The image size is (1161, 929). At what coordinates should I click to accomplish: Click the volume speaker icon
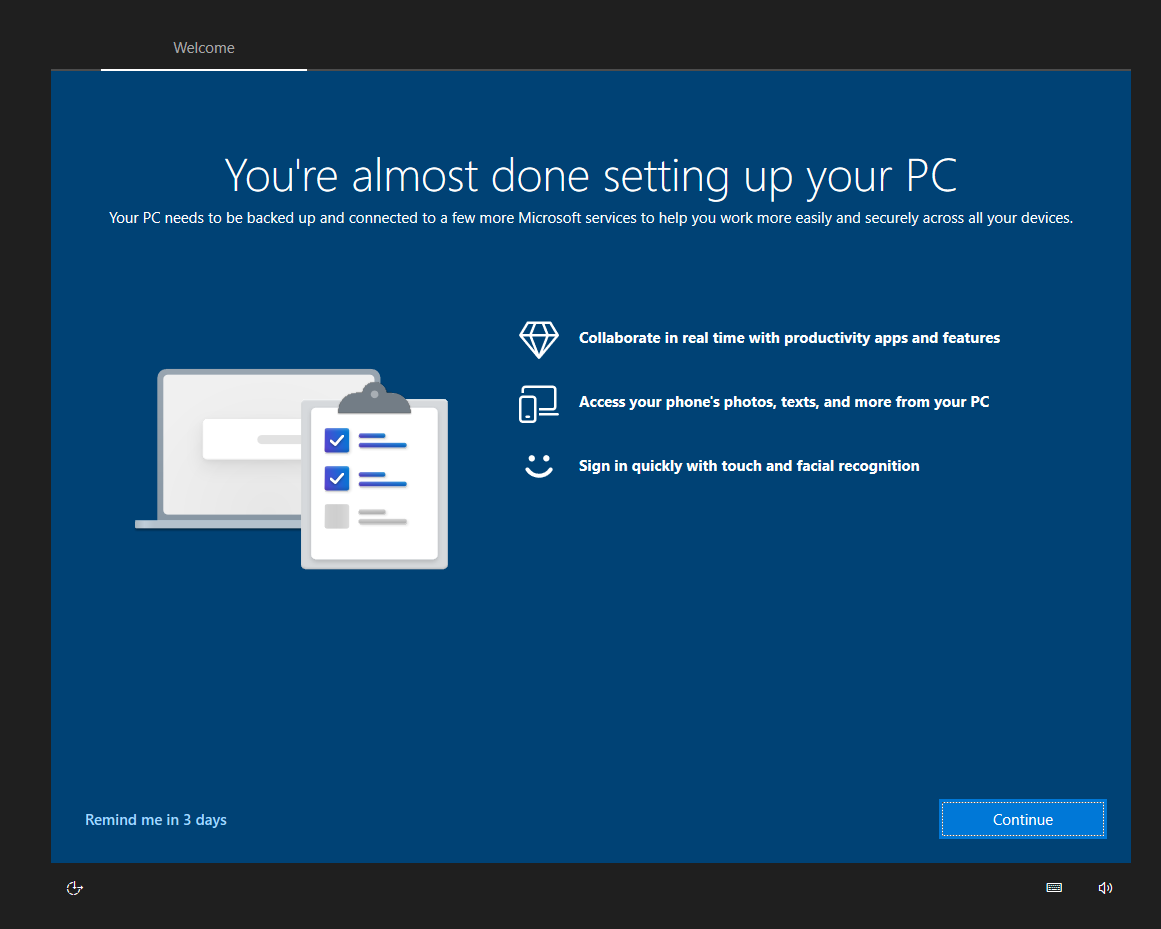1105,888
